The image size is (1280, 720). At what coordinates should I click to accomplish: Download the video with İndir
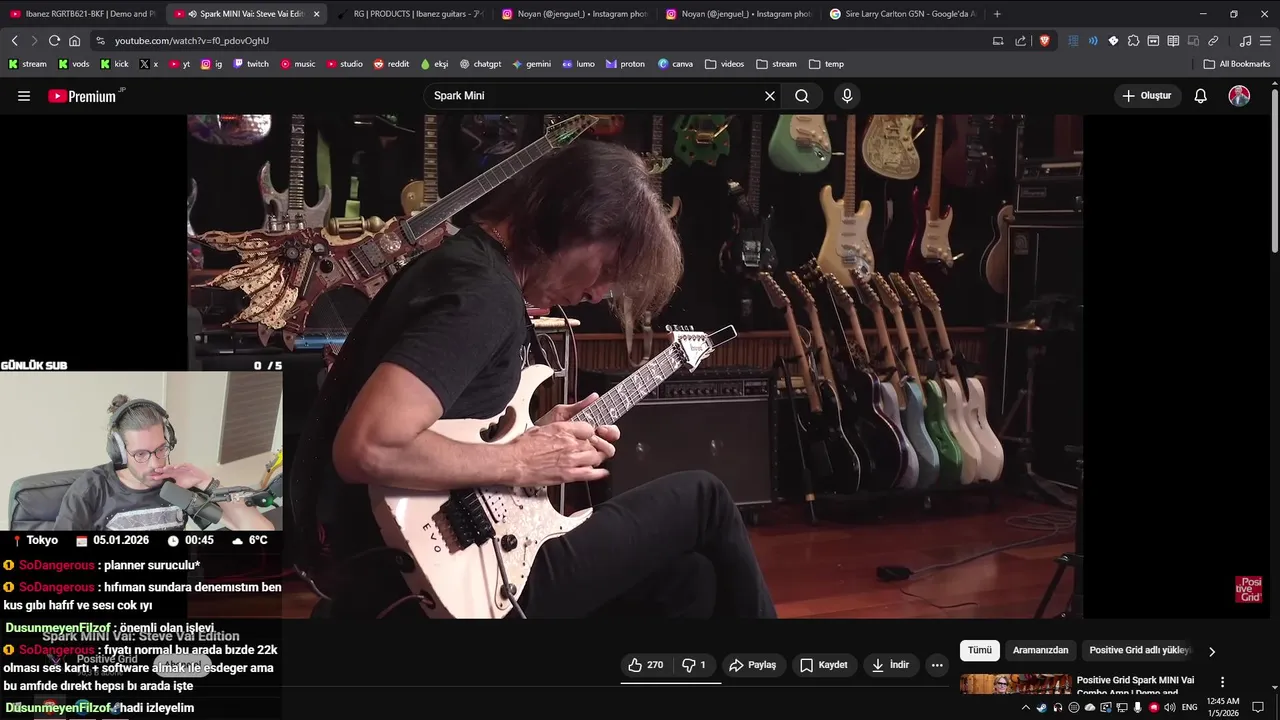[x=890, y=665]
